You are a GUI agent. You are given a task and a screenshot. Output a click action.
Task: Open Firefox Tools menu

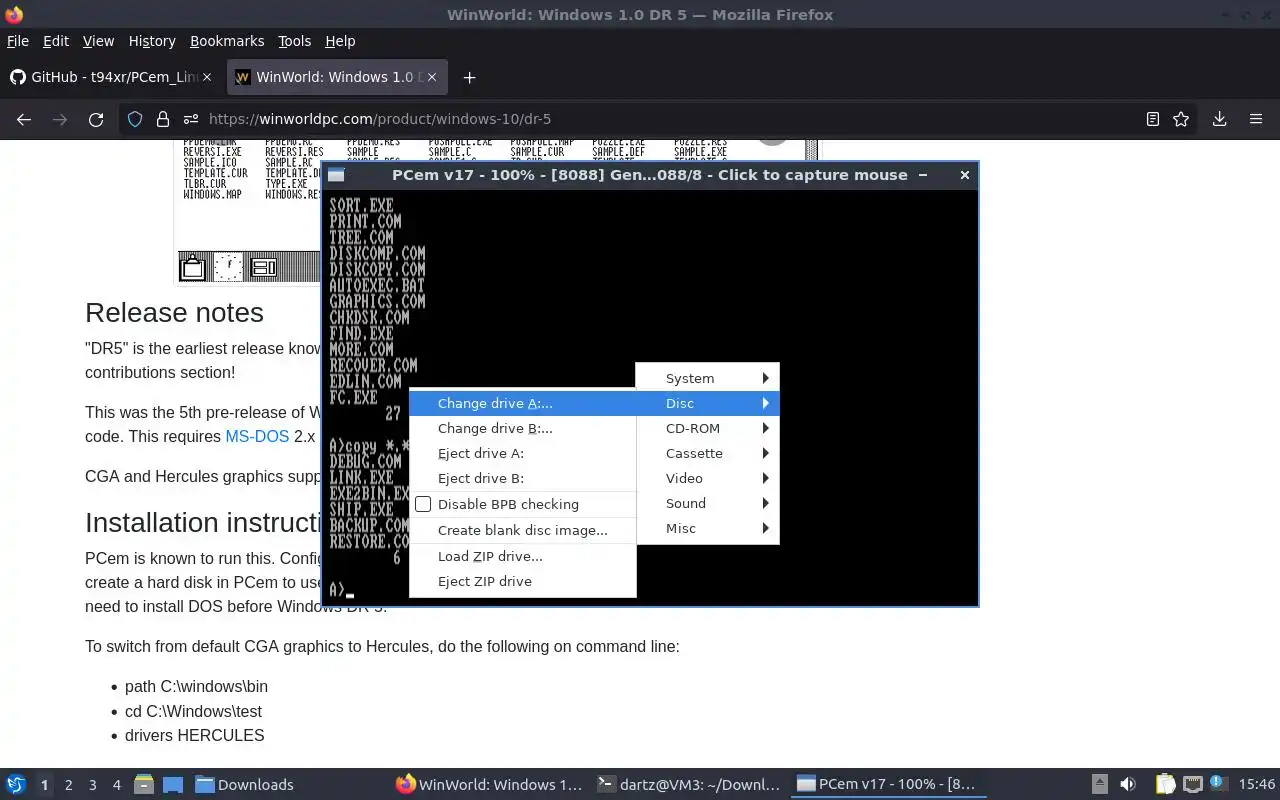click(x=294, y=41)
